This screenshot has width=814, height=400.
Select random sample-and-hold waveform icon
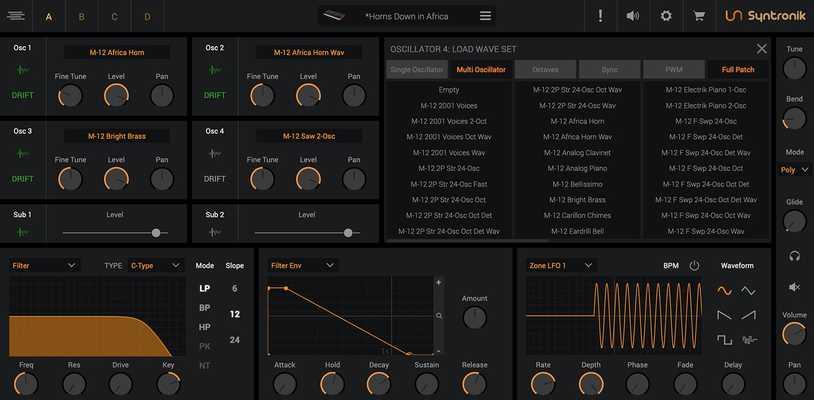[748, 340]
